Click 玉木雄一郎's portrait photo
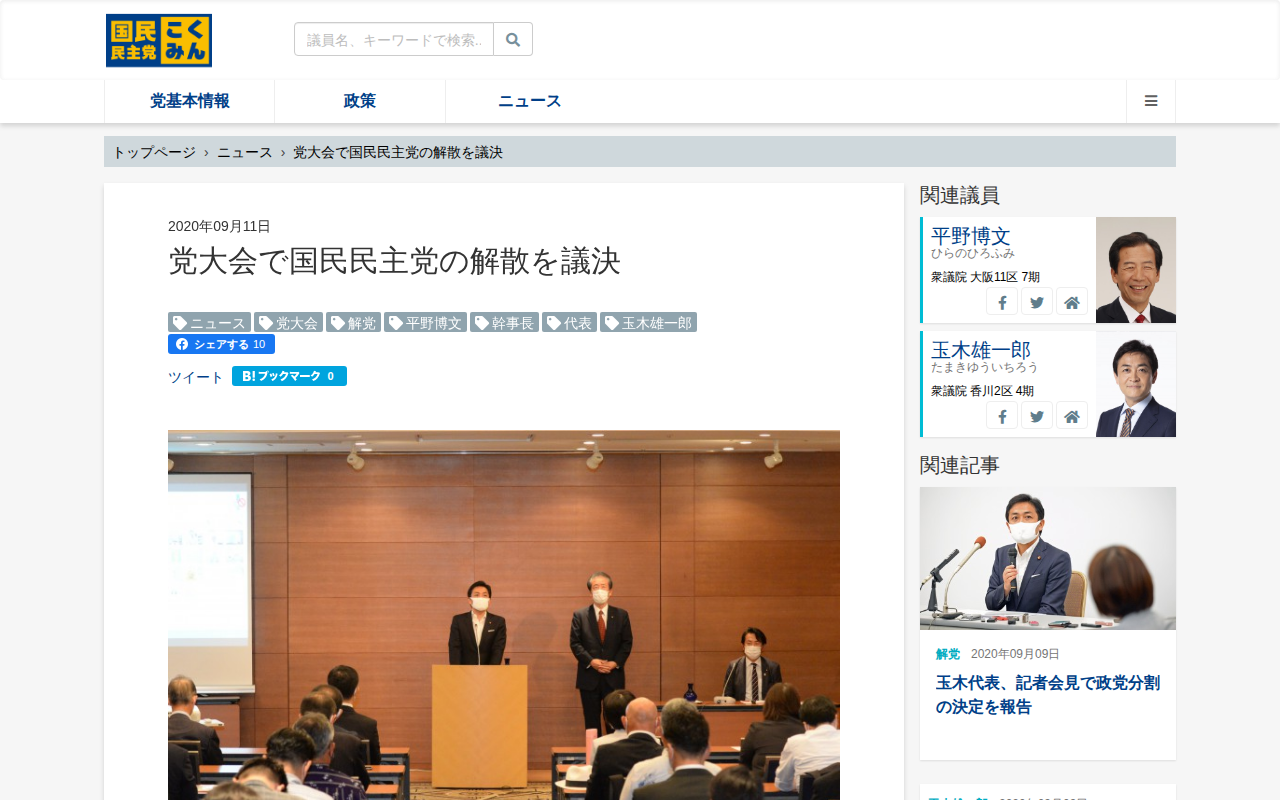 (1136, 384)
